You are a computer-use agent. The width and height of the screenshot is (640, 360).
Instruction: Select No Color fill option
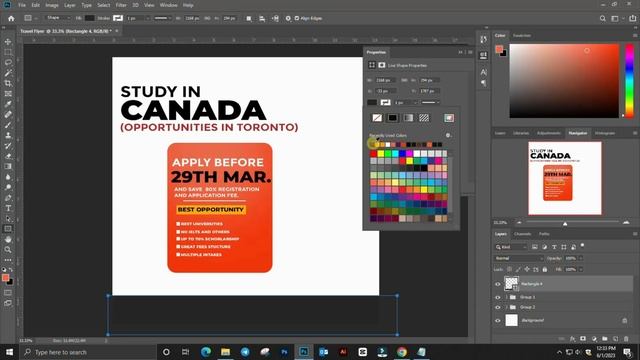[377, 118]
